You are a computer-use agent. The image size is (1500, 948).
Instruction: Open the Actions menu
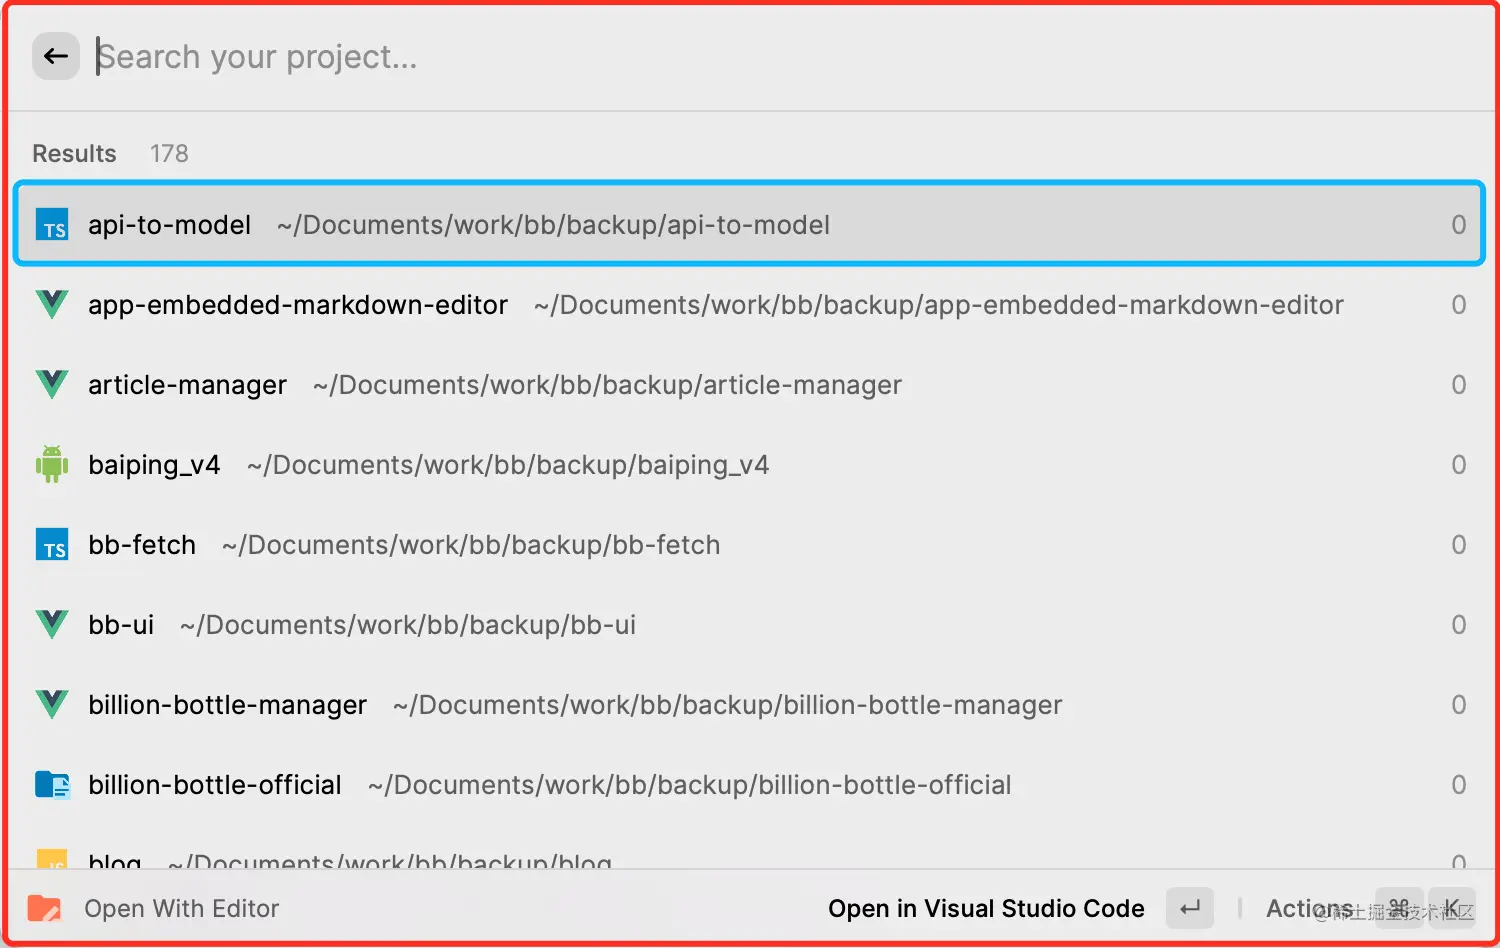(1308, 908)
